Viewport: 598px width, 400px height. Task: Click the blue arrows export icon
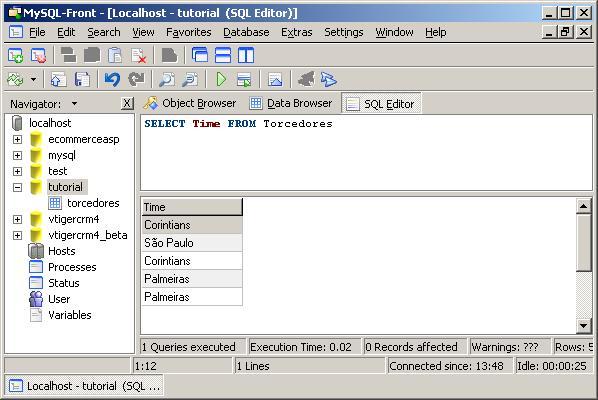329,80
